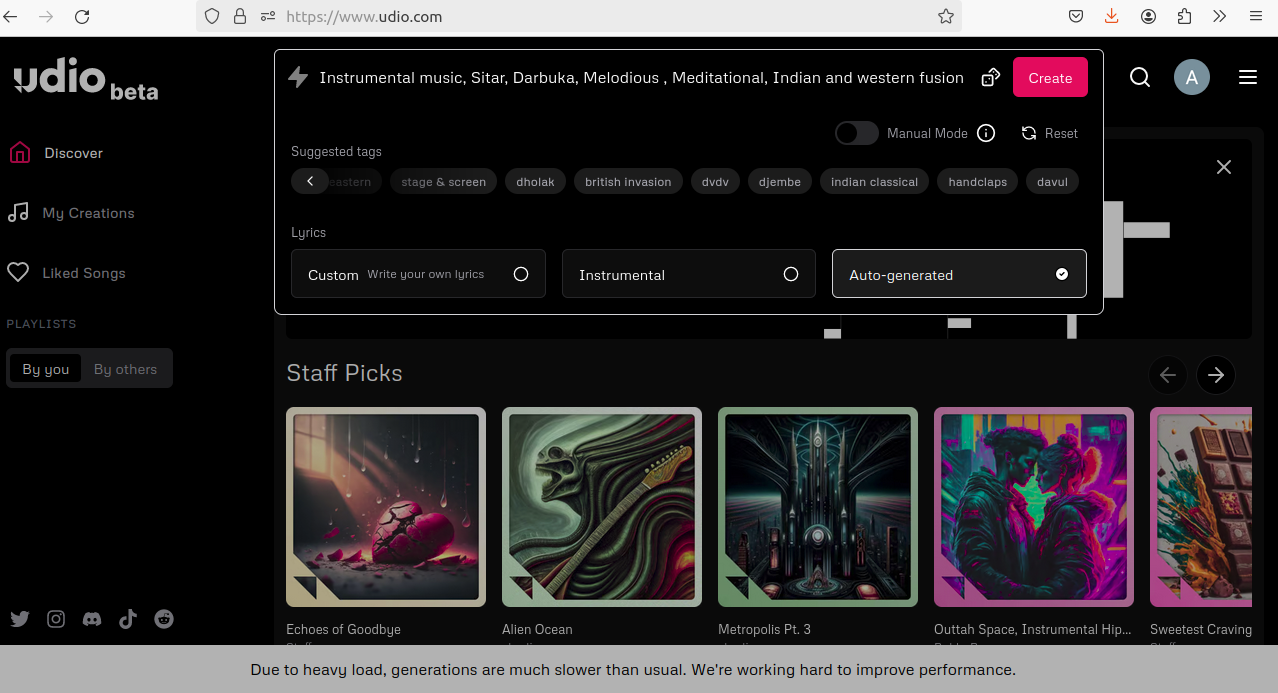Show previous Staff Picks with left arrow
The width and height of the screenshot is (1278, 693).
(x=1168, y=375)
